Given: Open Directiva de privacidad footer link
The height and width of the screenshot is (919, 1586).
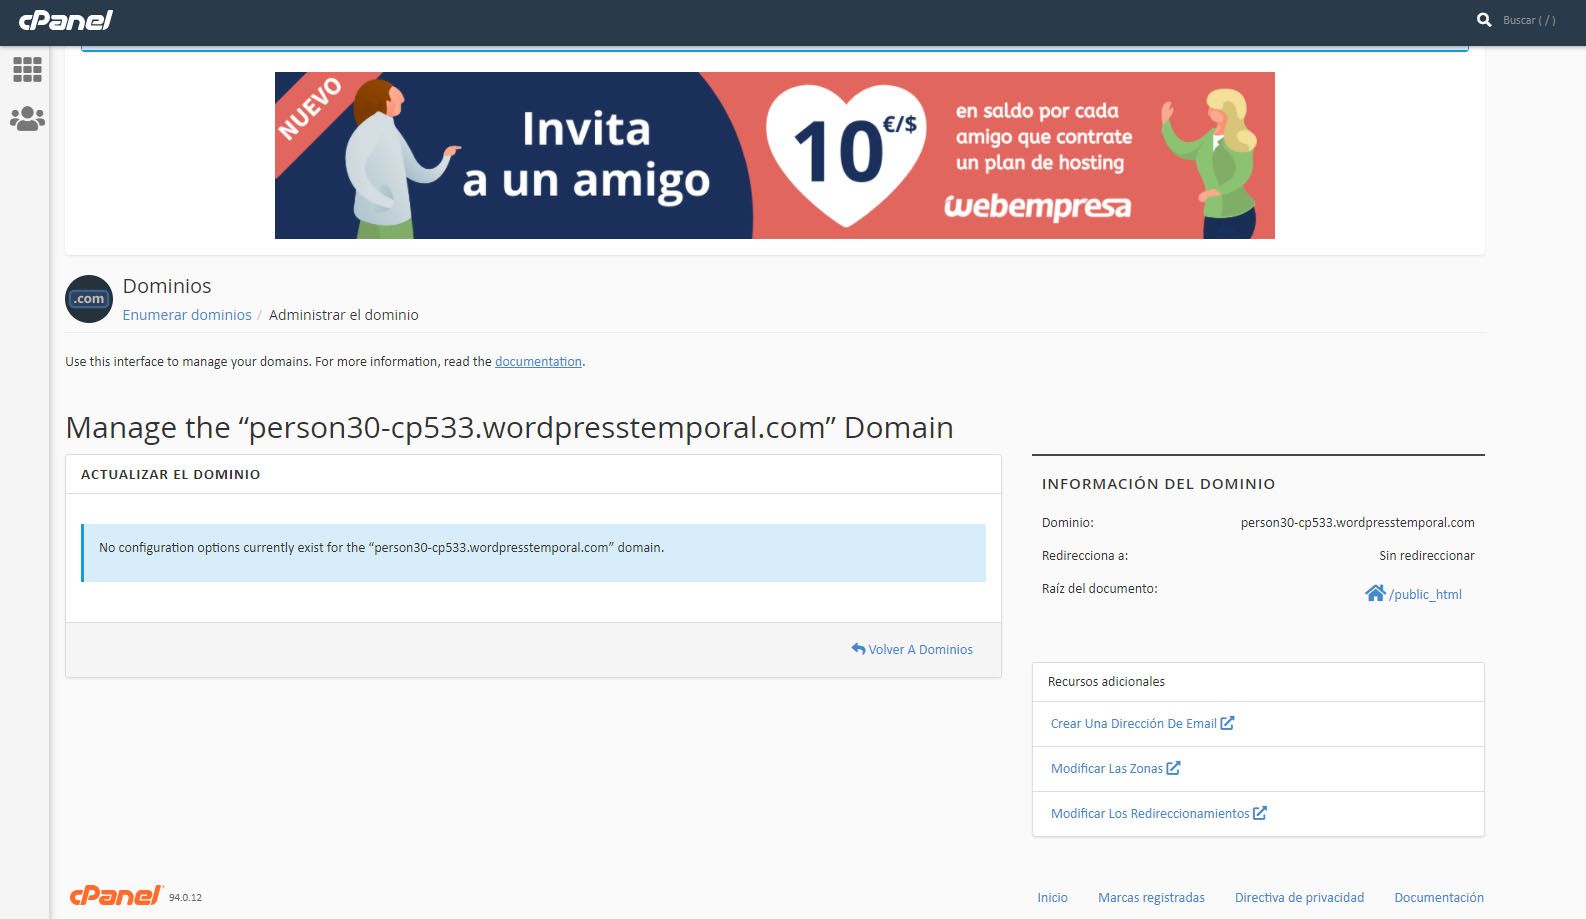Looking at the screenshot, I should click(x=1299, y=898).
